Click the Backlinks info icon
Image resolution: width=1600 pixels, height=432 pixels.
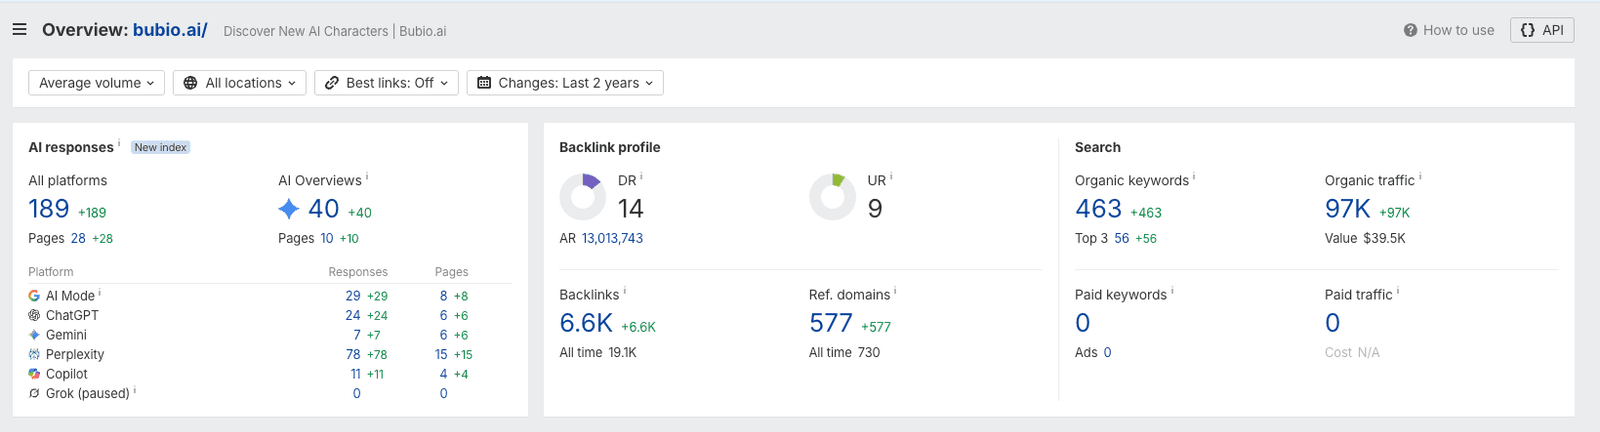[x=625, y=291]
